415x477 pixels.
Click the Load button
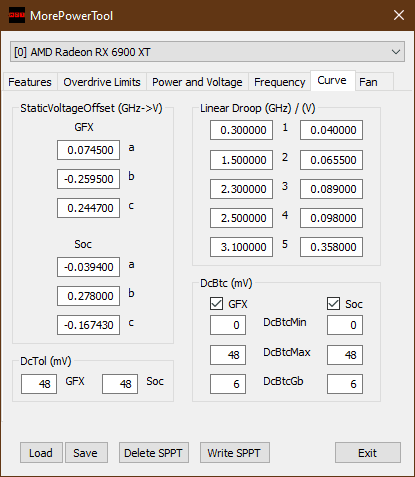tap(41, 453)
